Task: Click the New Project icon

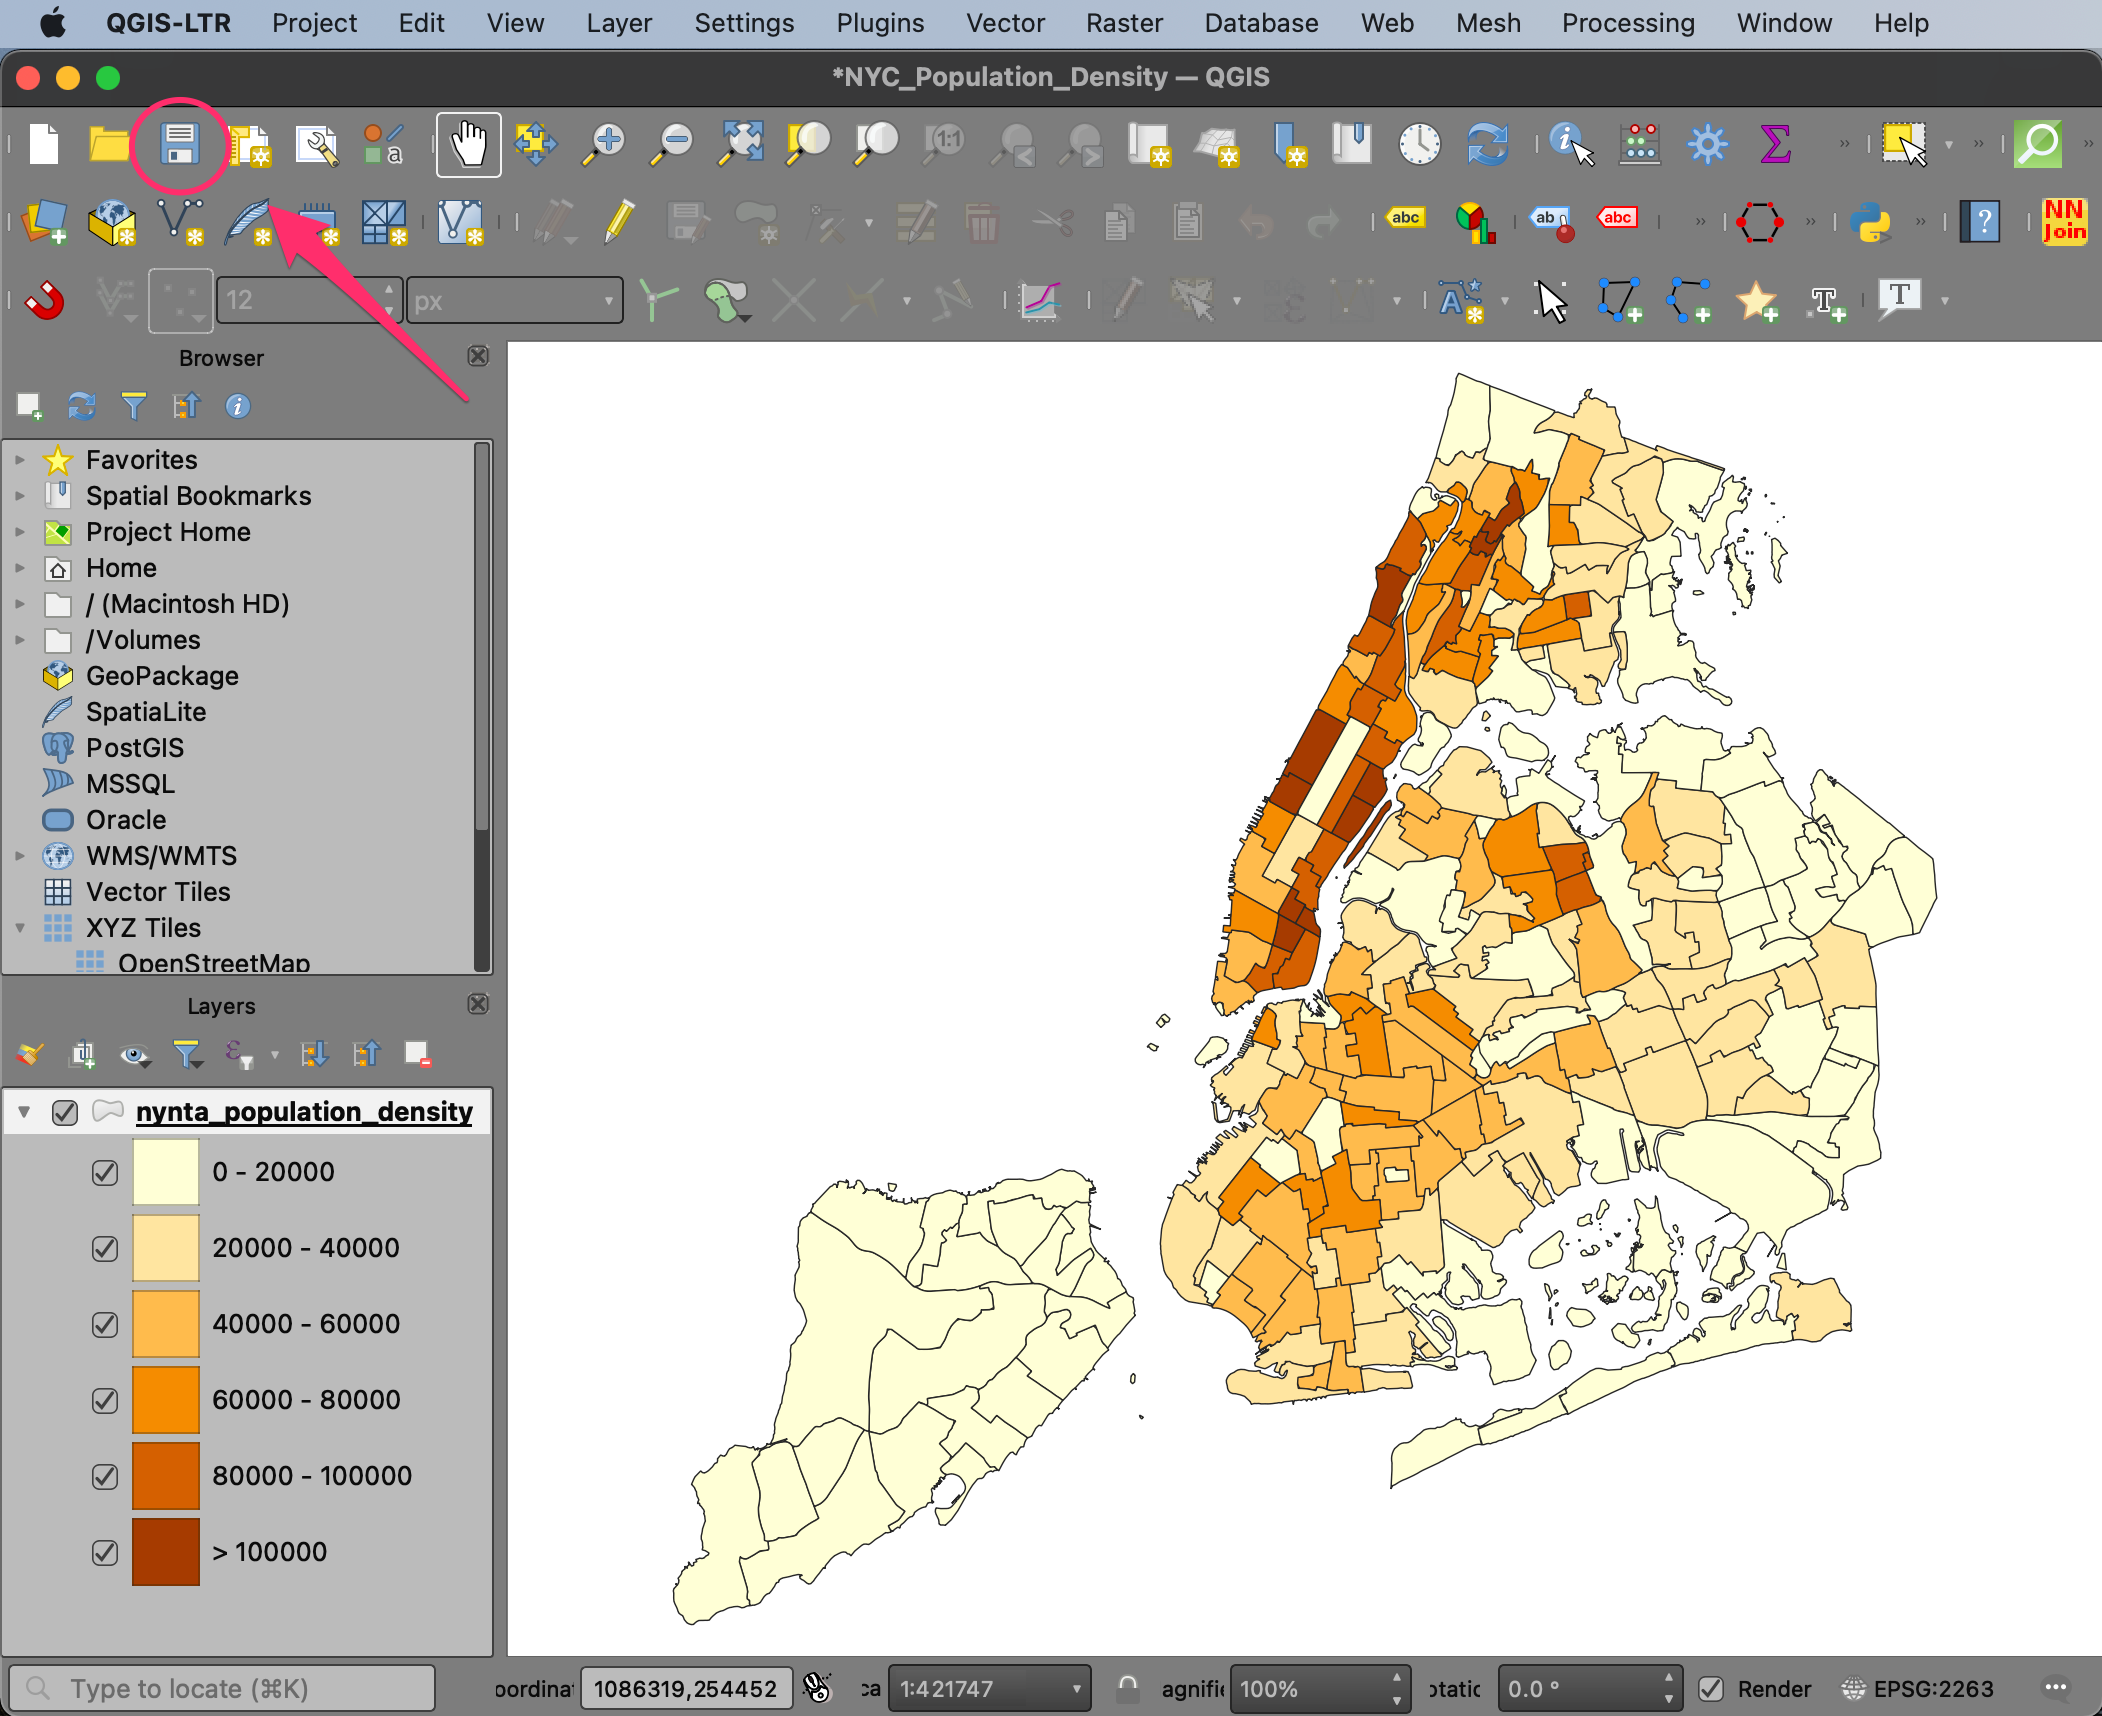Action: pos(43,144)
